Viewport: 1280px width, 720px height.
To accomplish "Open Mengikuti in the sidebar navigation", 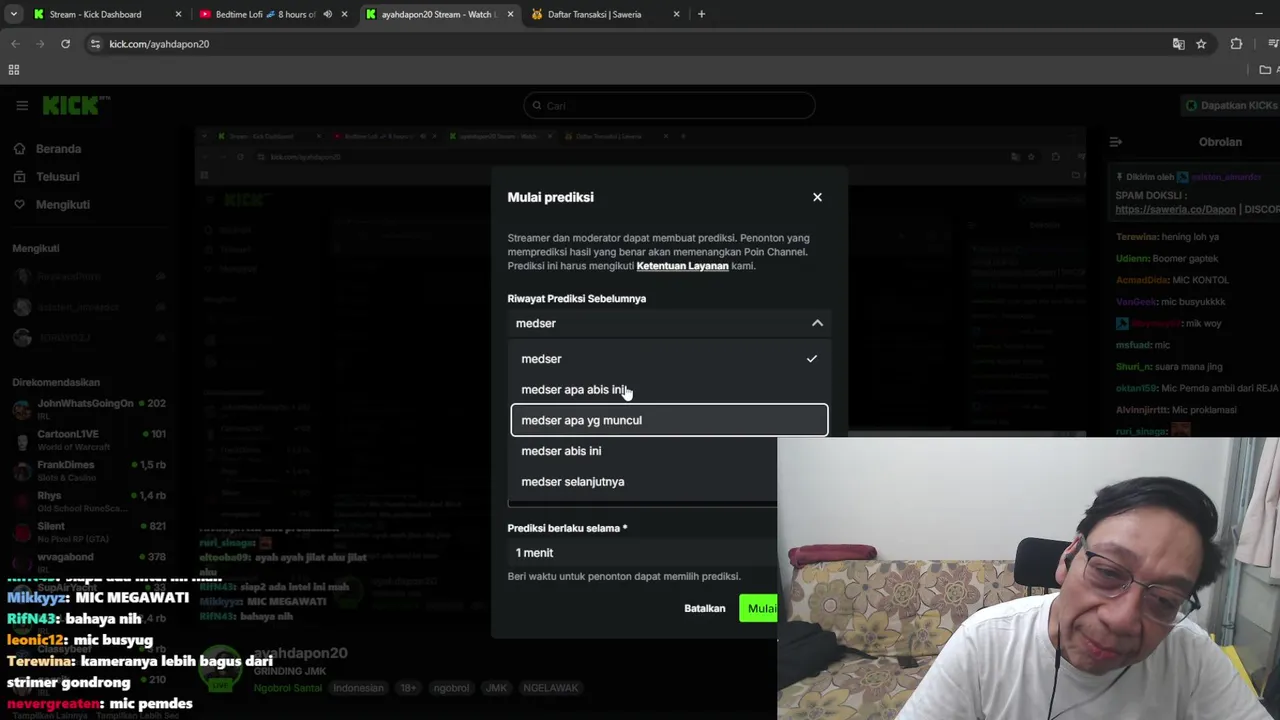I will click(x=63, y=205).
